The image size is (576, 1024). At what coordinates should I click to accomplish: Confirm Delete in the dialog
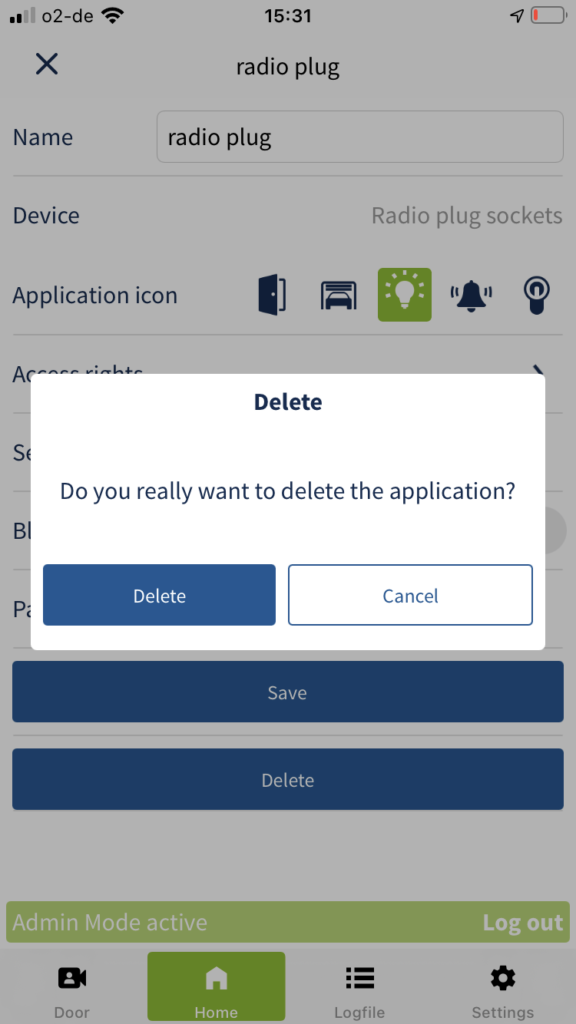(159, 595)
